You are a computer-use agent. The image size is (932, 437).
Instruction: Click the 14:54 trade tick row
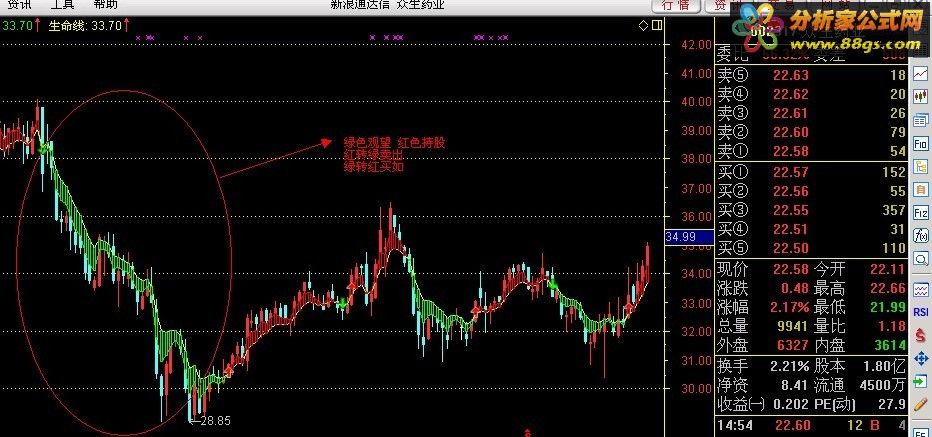coord(811,426)
